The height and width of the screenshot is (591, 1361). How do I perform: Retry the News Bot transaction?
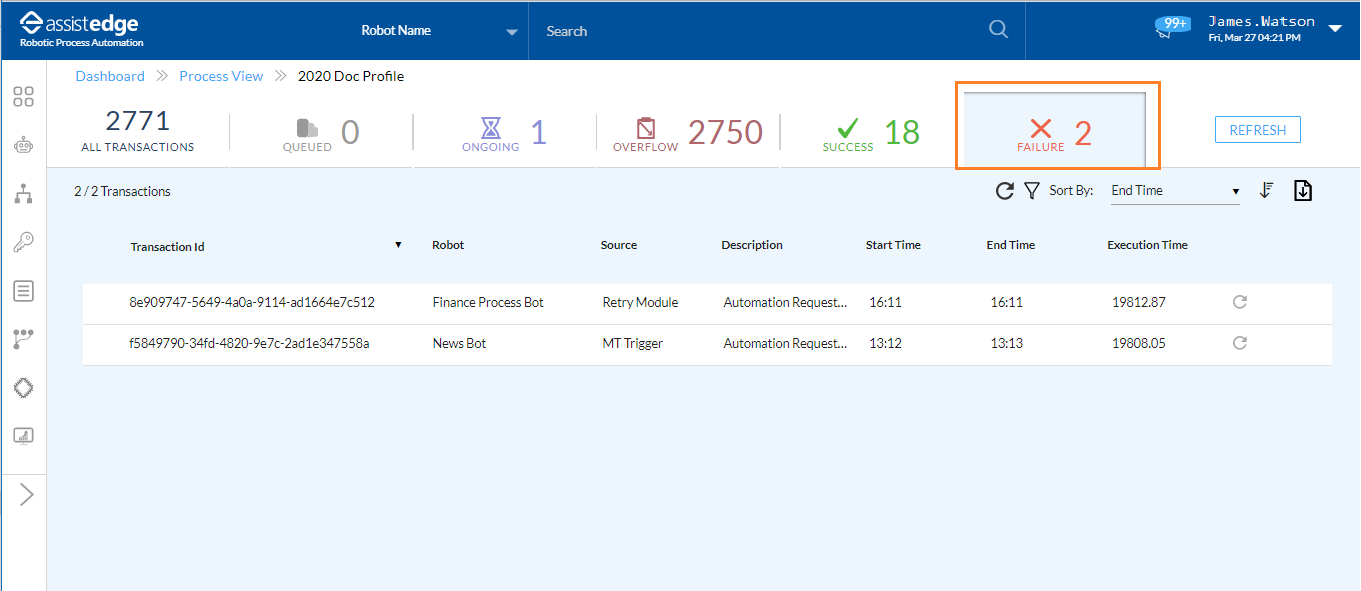(1240, 343)
